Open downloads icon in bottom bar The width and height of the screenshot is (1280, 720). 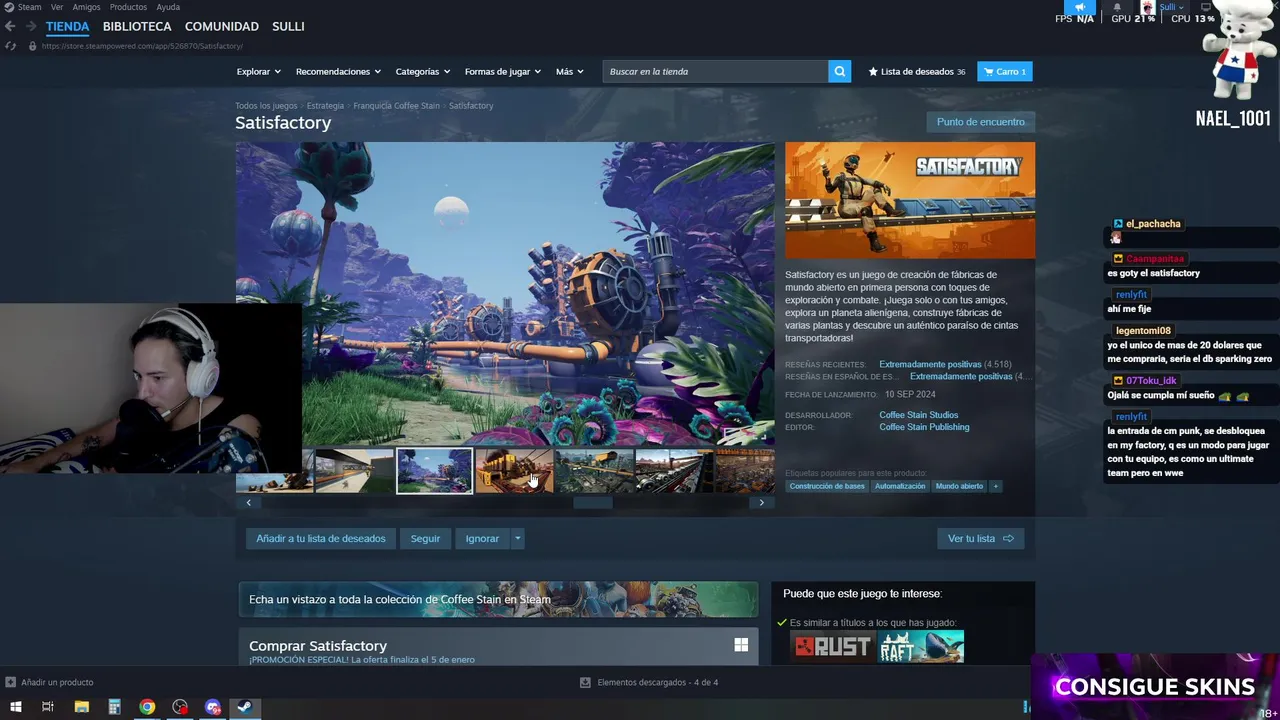click(585, 682)
